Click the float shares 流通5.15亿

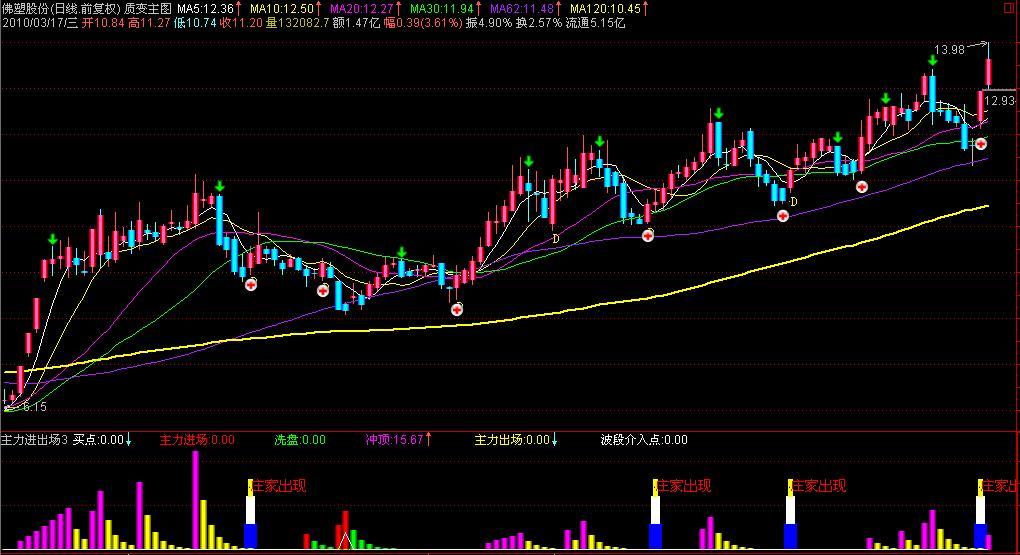(x=595, y=23)
